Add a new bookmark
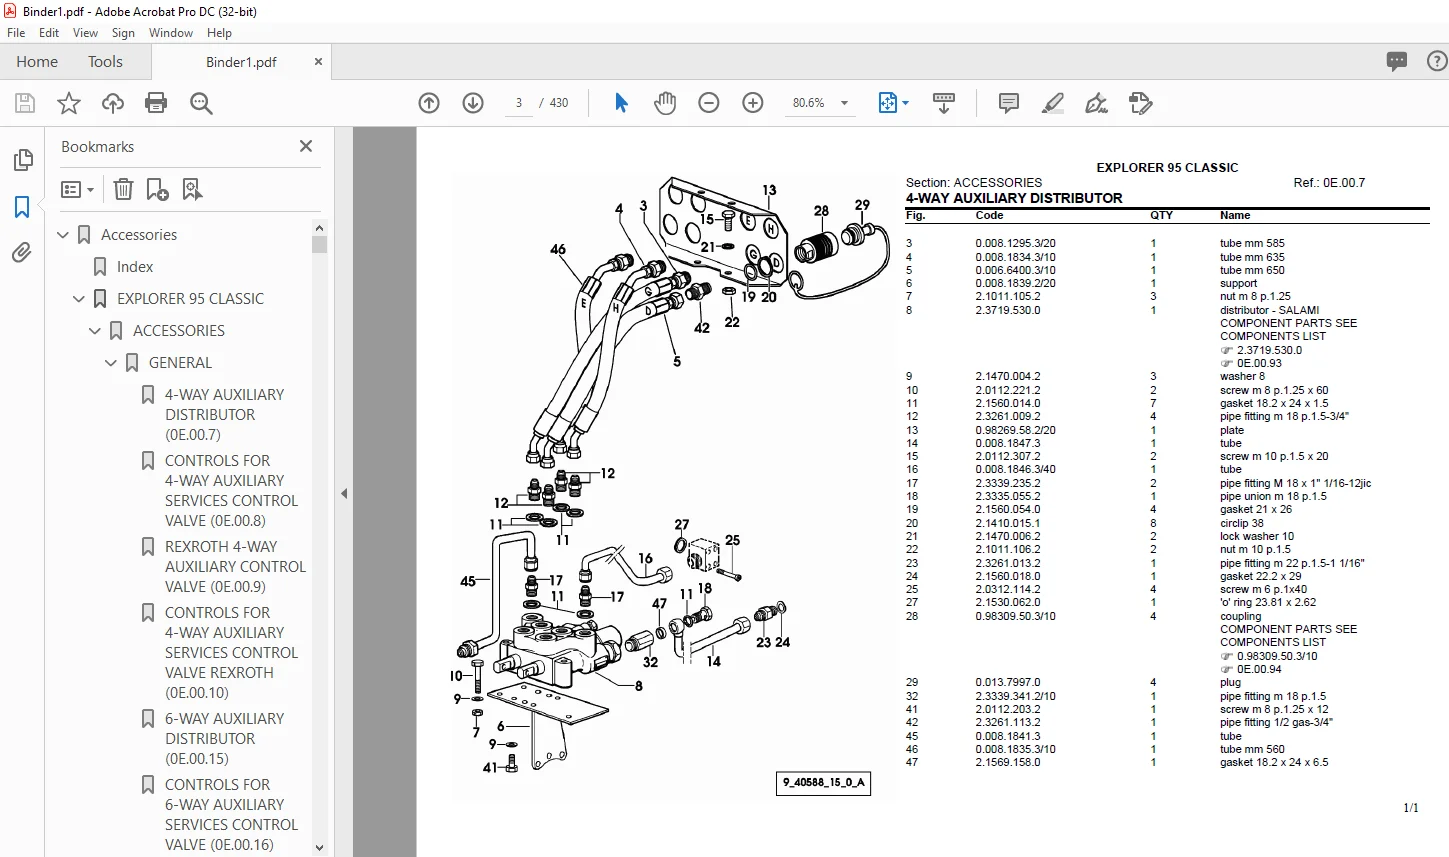 click(x=157, y=189)
